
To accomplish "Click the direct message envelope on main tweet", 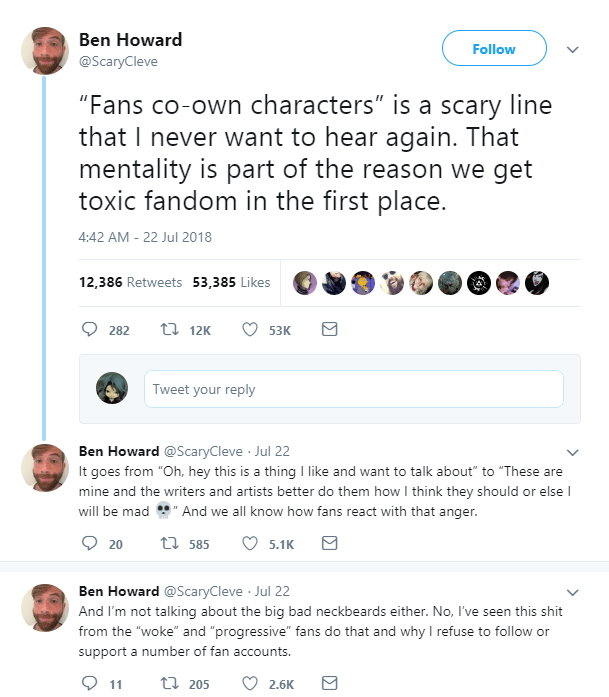I will pos(329,329).
